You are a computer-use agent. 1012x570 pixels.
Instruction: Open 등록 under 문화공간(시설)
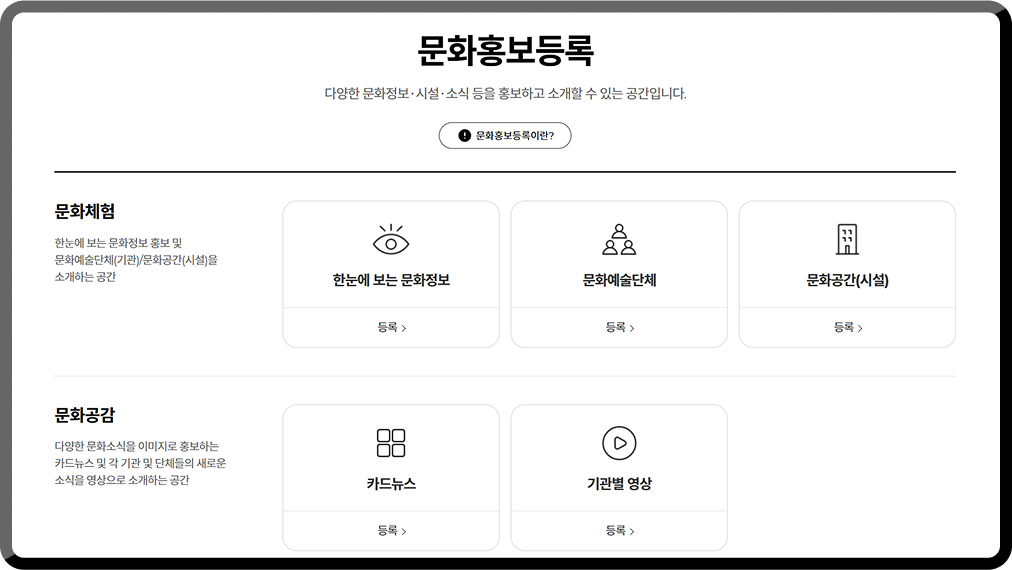point(847,327)
